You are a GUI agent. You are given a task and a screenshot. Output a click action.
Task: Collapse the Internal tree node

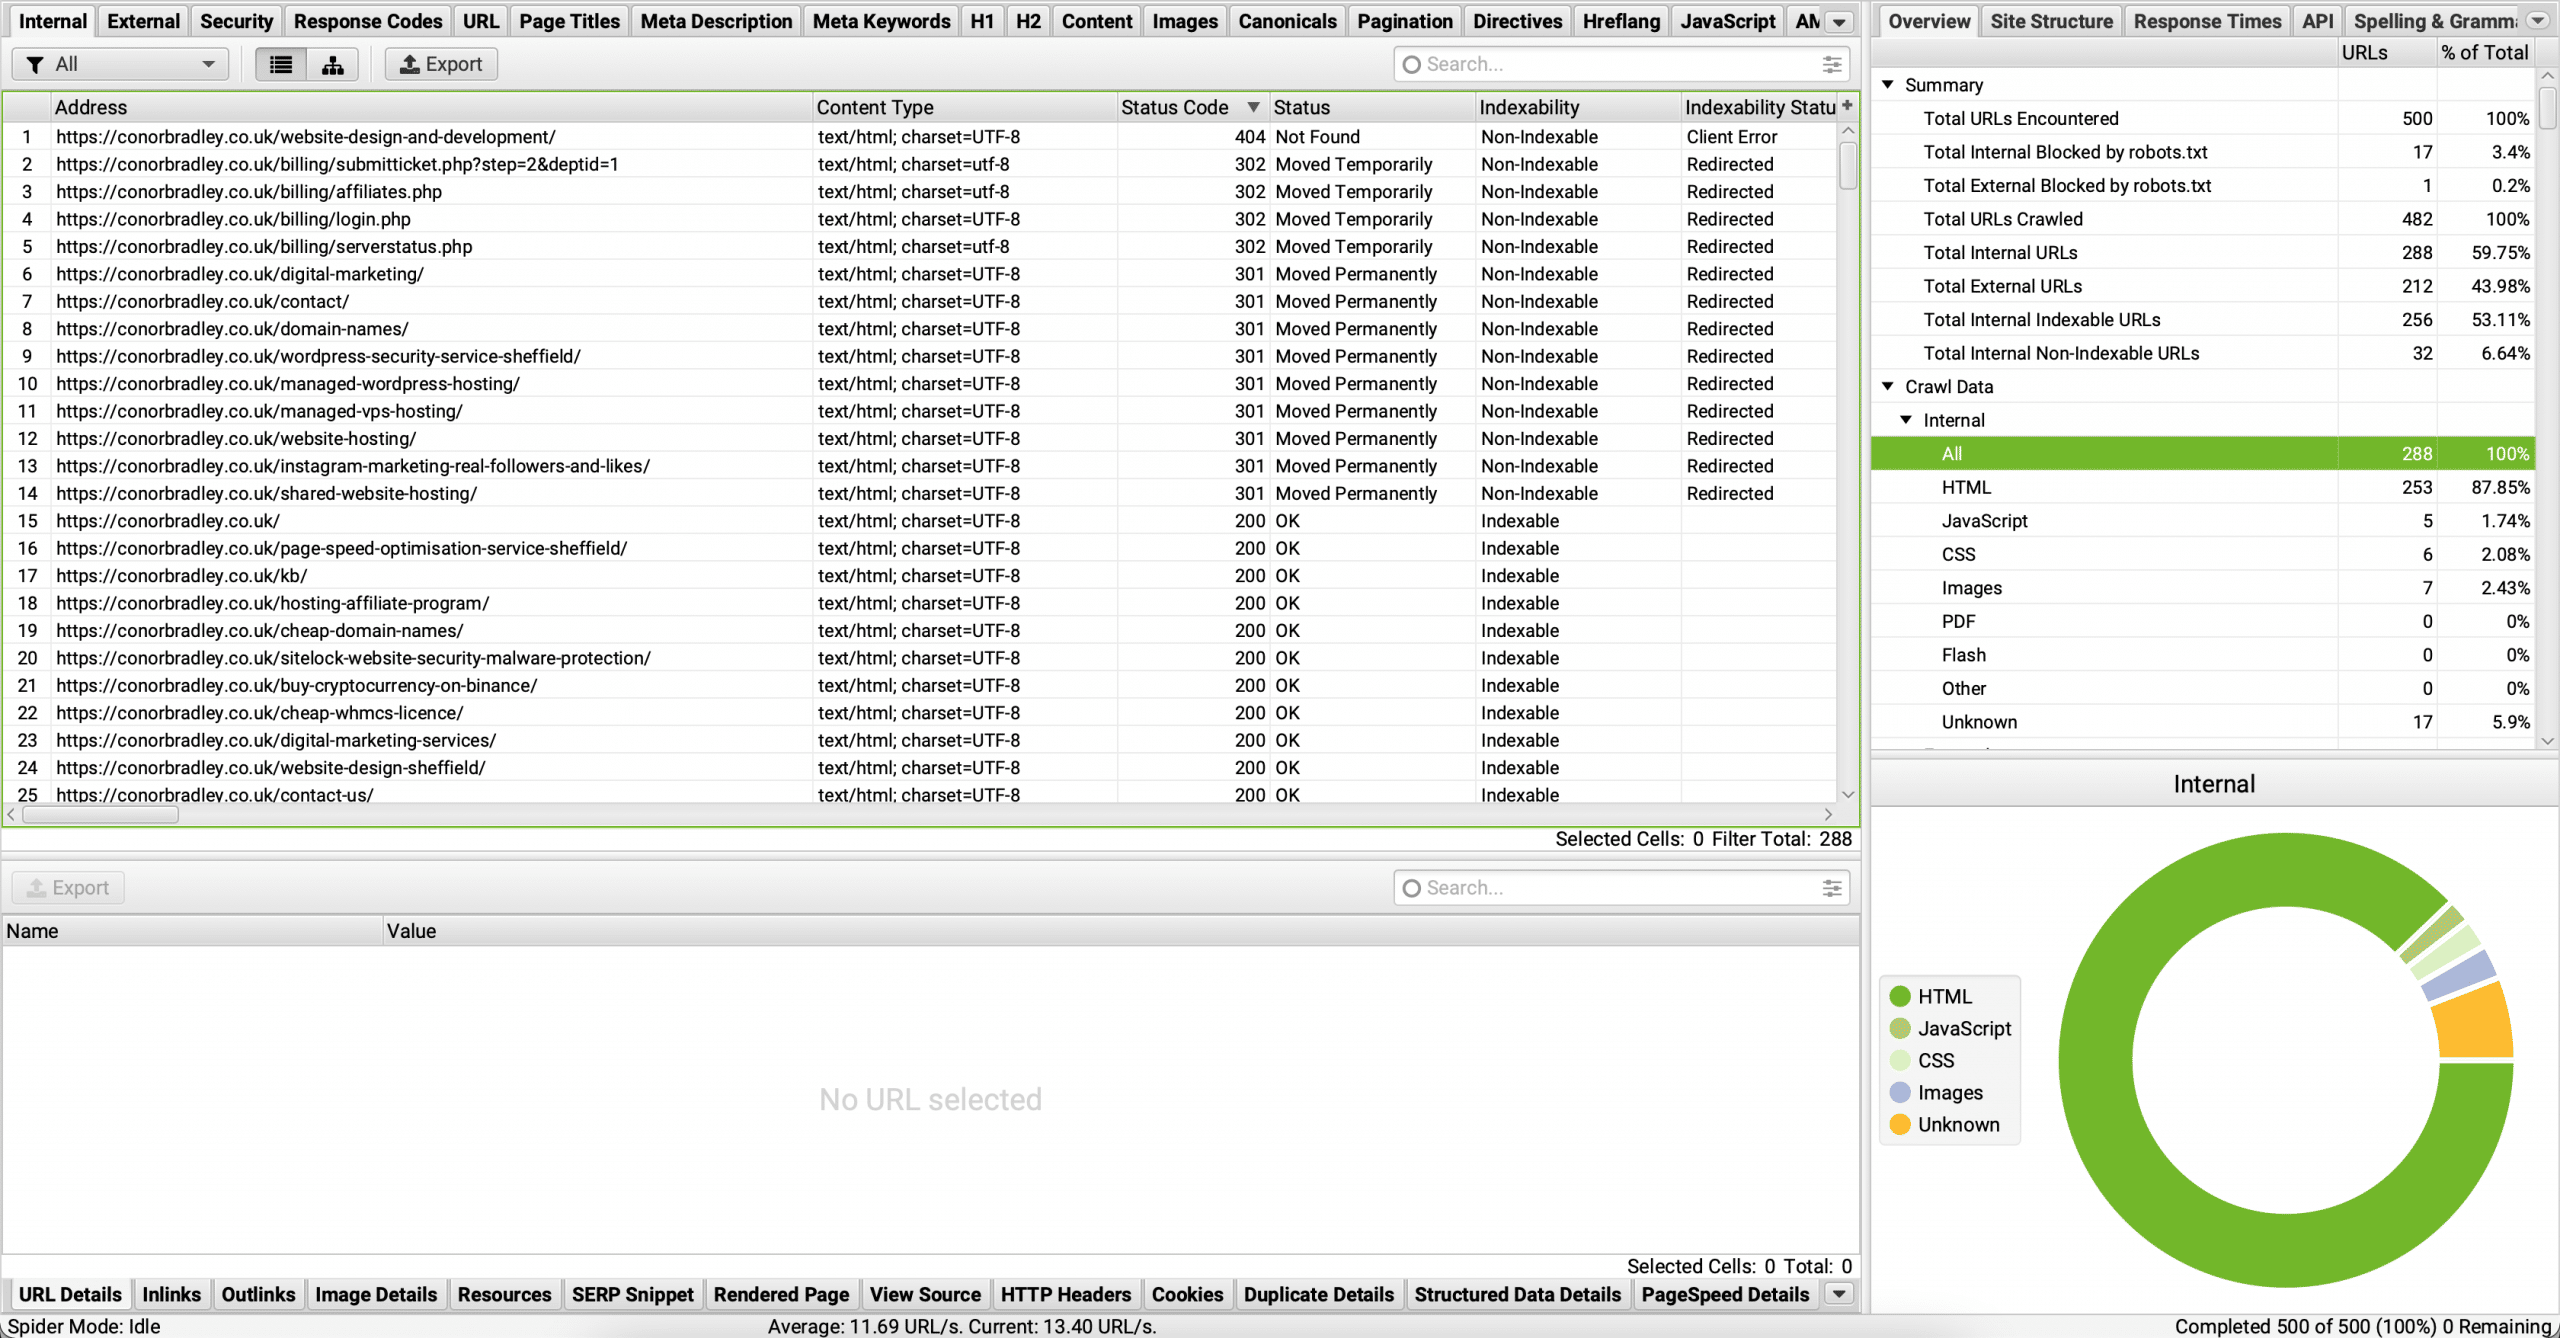pos(1906,420)
